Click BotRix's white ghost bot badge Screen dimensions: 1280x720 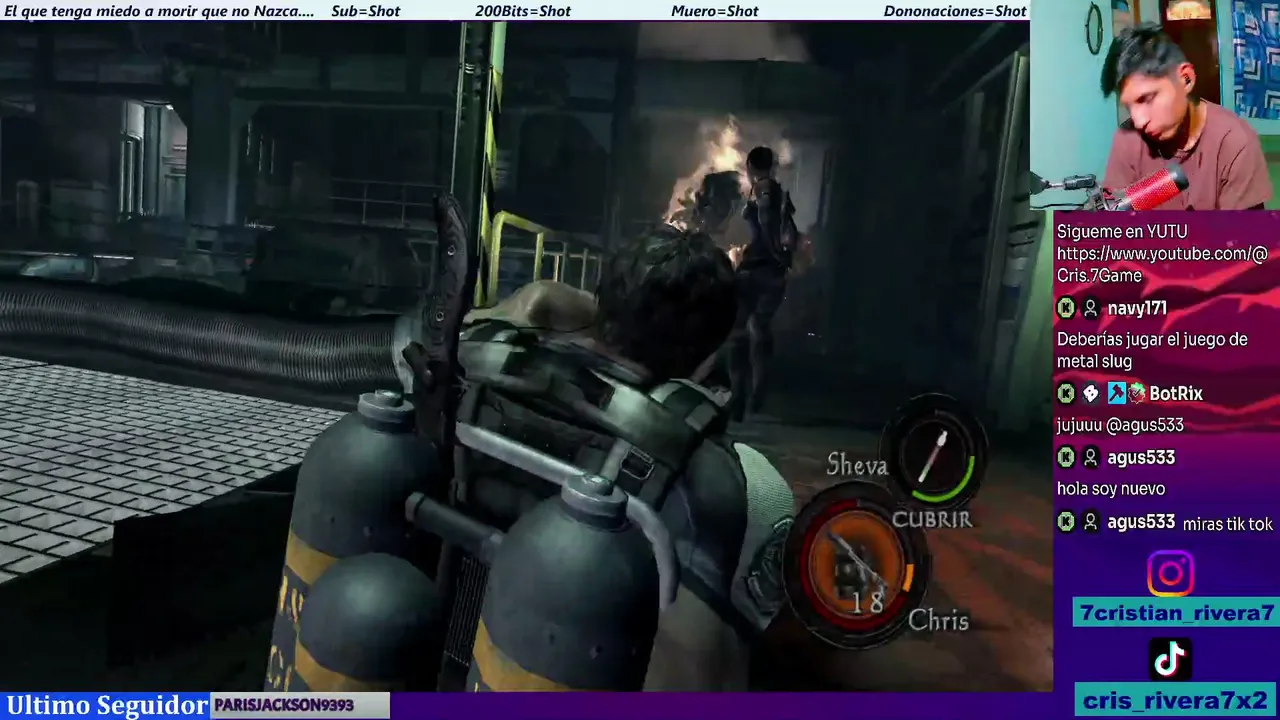(1091, 393)
